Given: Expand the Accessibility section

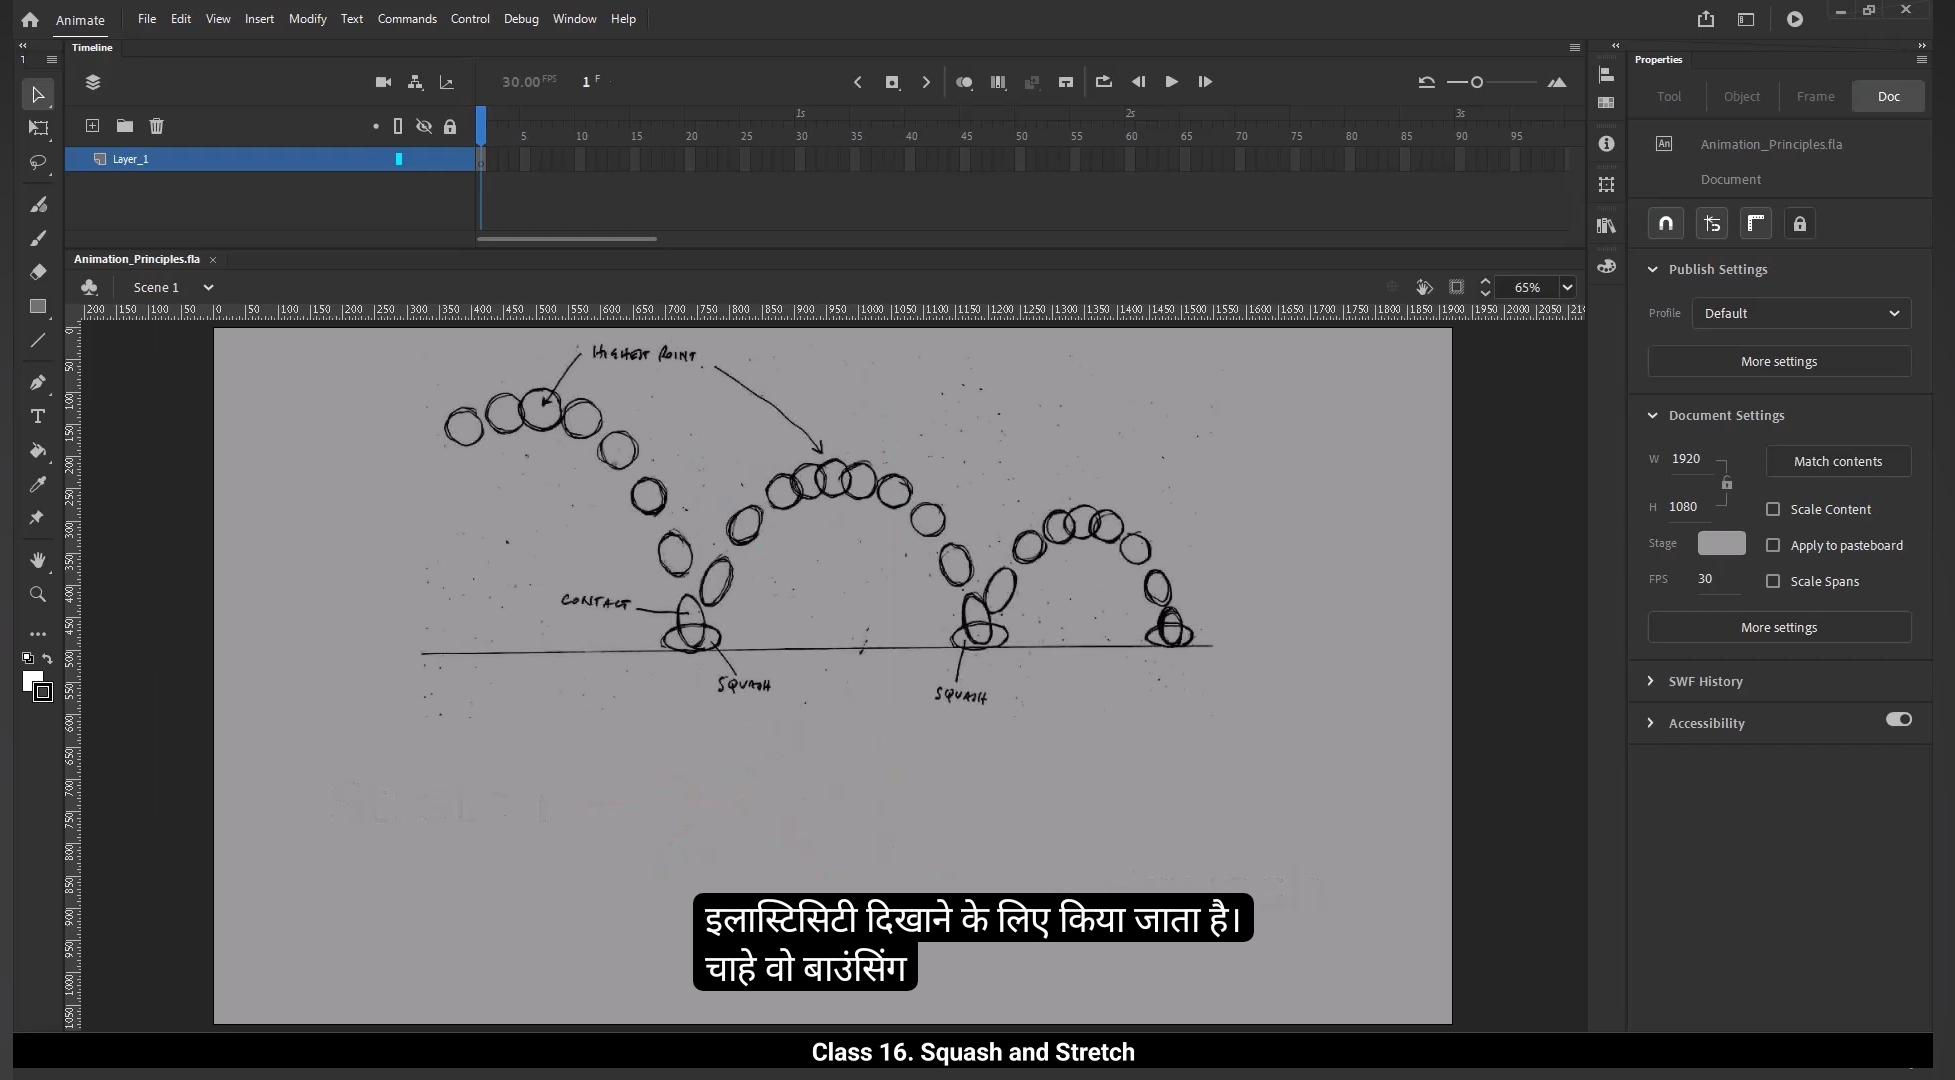Looking at the screenshot, I should (x=1650, y=723).
